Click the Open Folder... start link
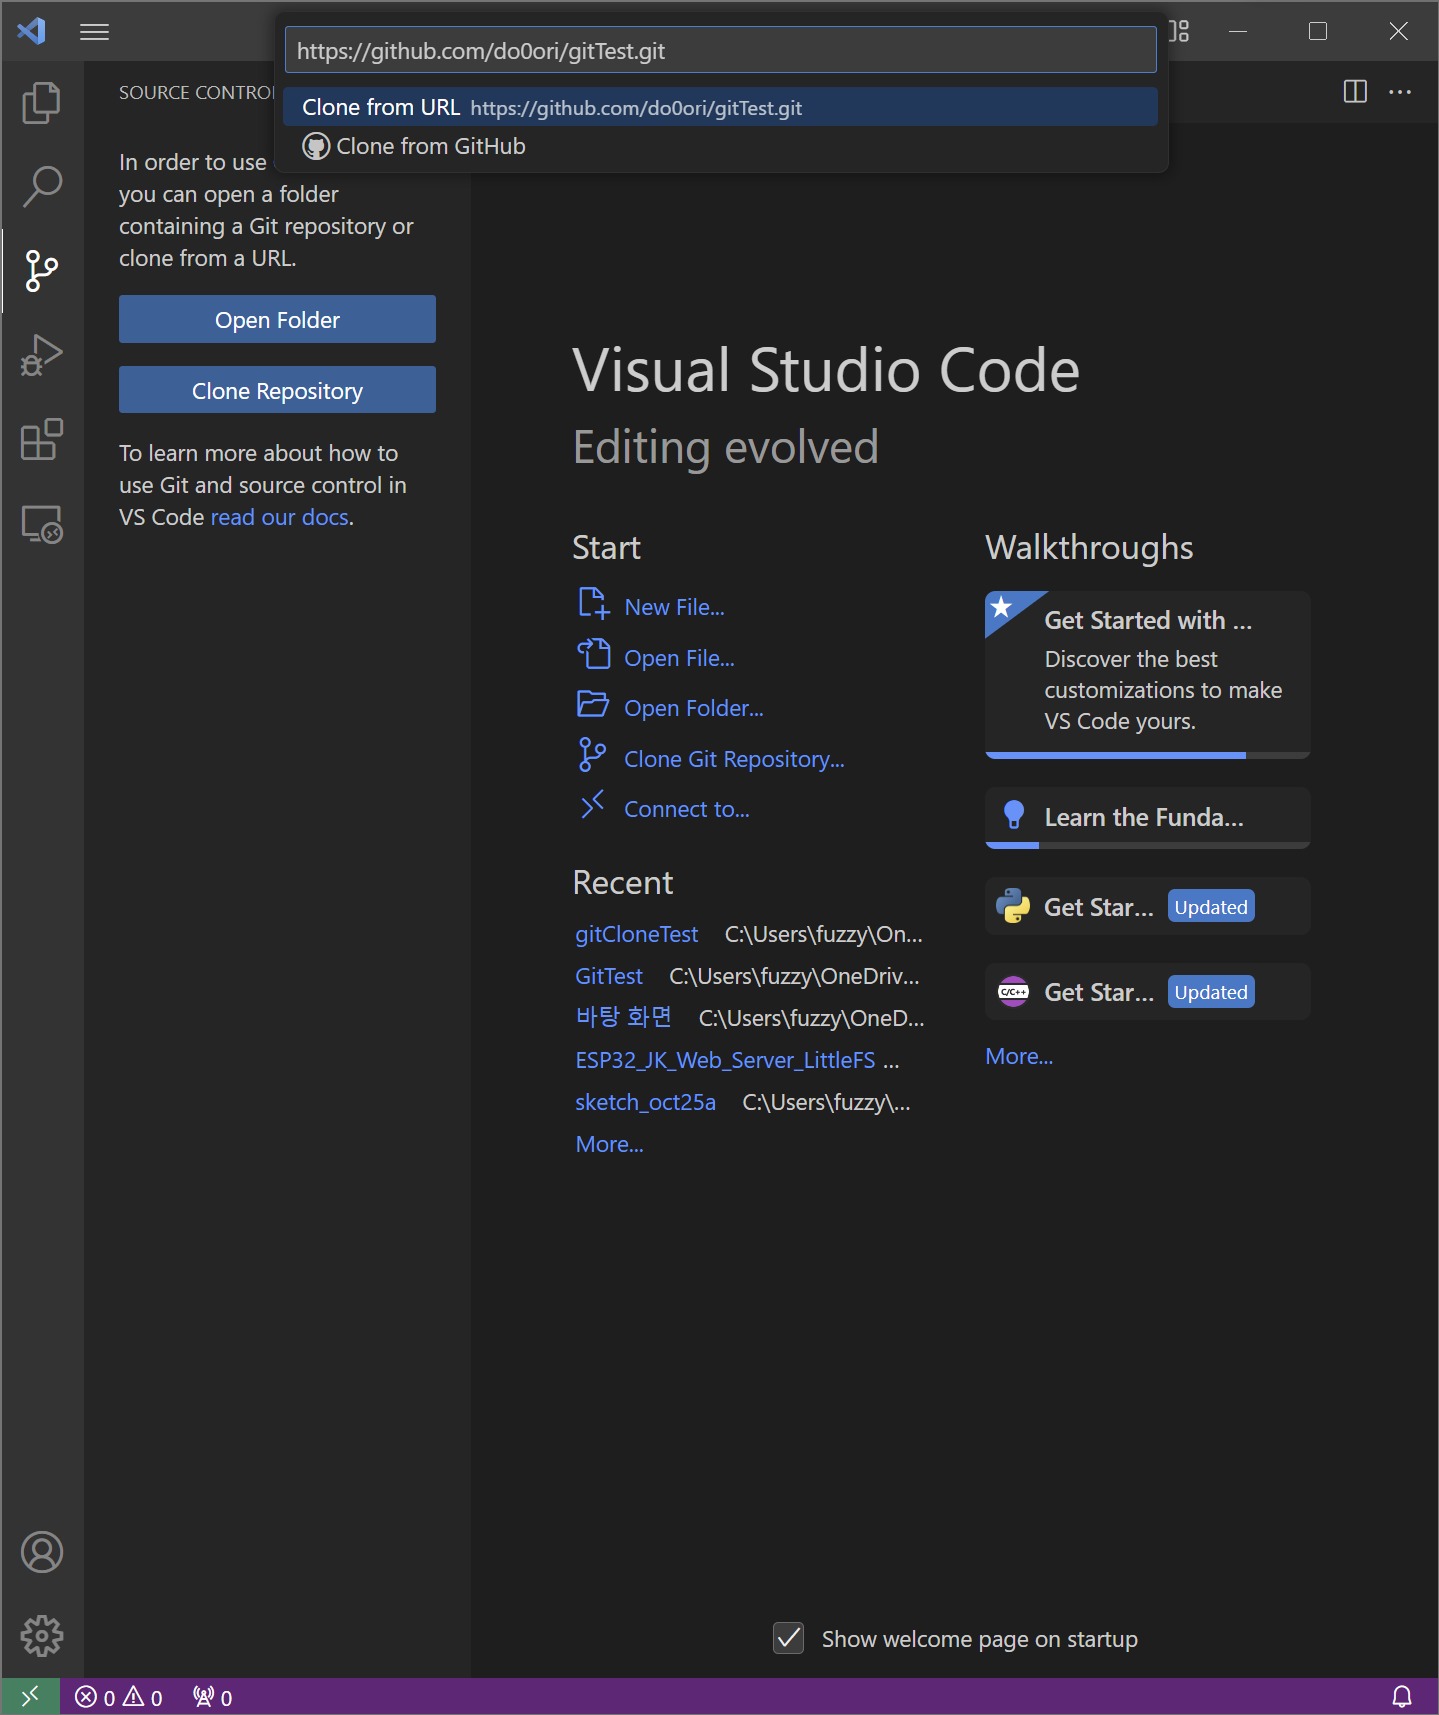The image size is (1439, 1715). tap(694, 708)
